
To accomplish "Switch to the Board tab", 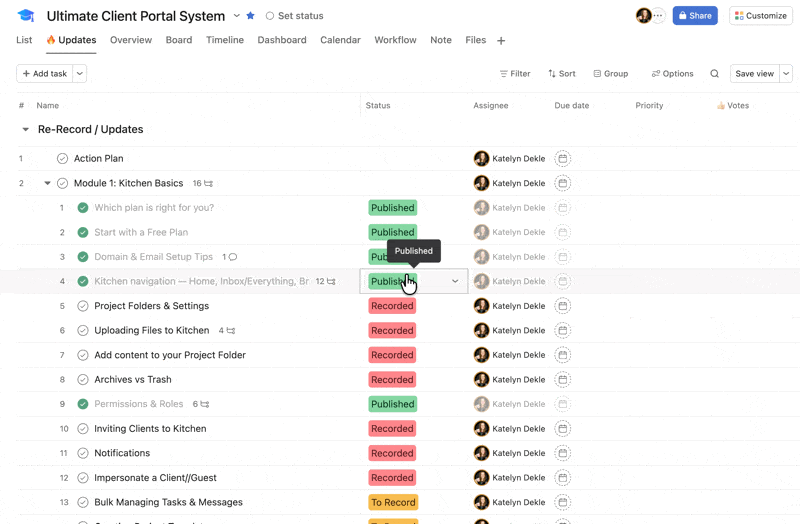I will [179, 40].
